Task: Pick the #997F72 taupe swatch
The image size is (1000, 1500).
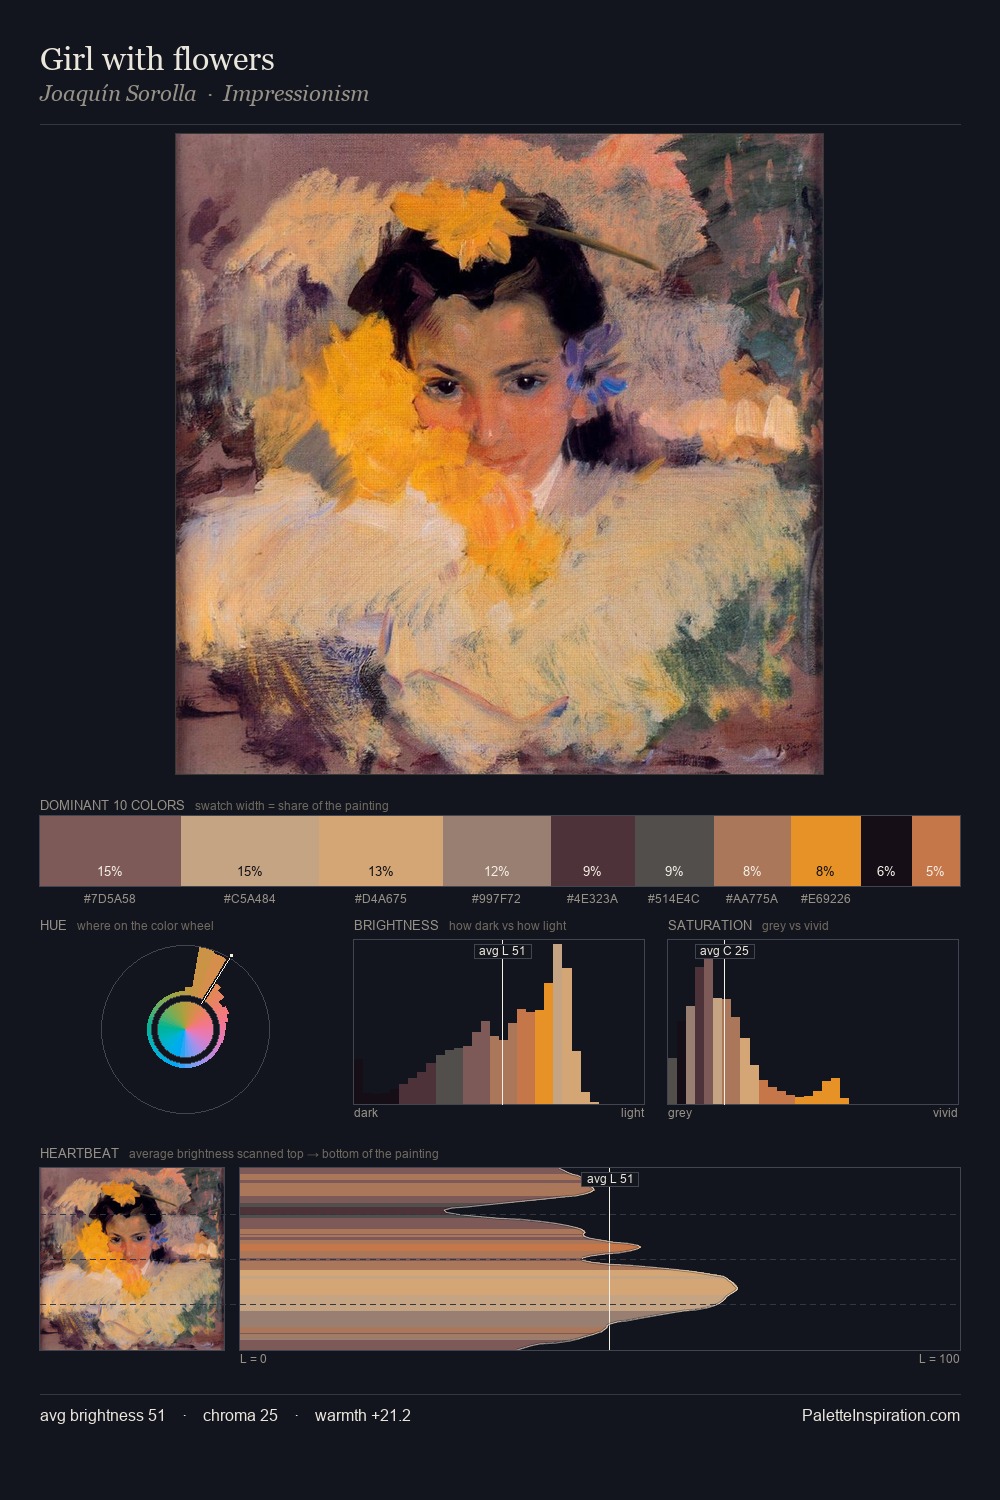Action: [497, 851]
